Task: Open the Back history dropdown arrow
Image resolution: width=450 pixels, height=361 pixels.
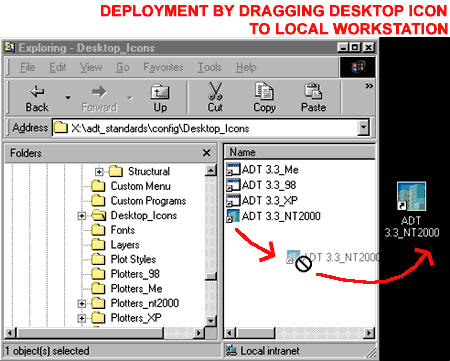Action: [68, 98]
